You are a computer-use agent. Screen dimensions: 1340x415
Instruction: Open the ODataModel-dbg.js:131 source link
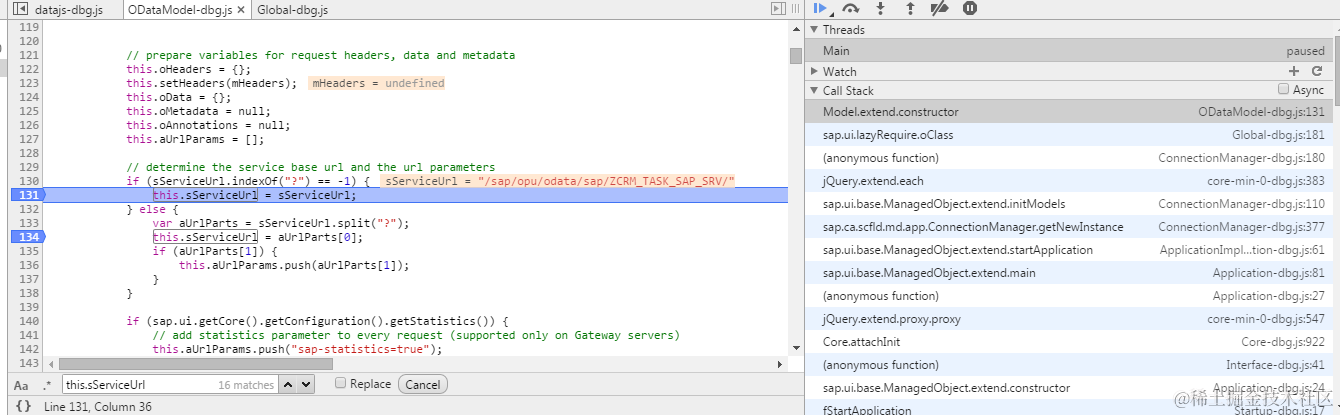[1261, 112]
